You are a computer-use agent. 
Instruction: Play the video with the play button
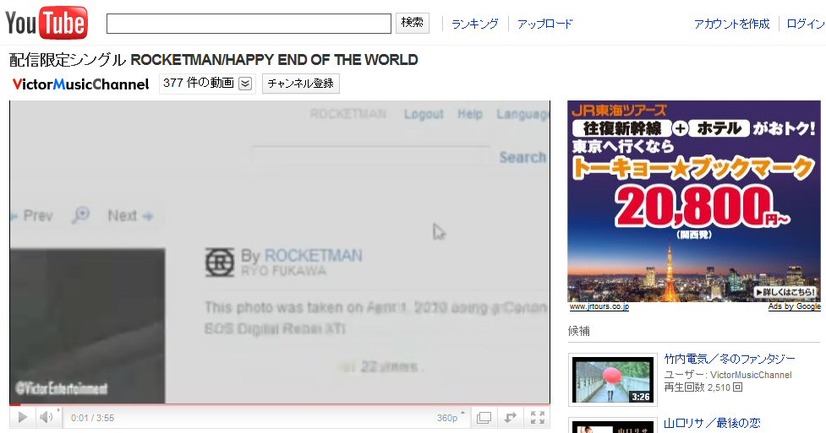(22, 418)
